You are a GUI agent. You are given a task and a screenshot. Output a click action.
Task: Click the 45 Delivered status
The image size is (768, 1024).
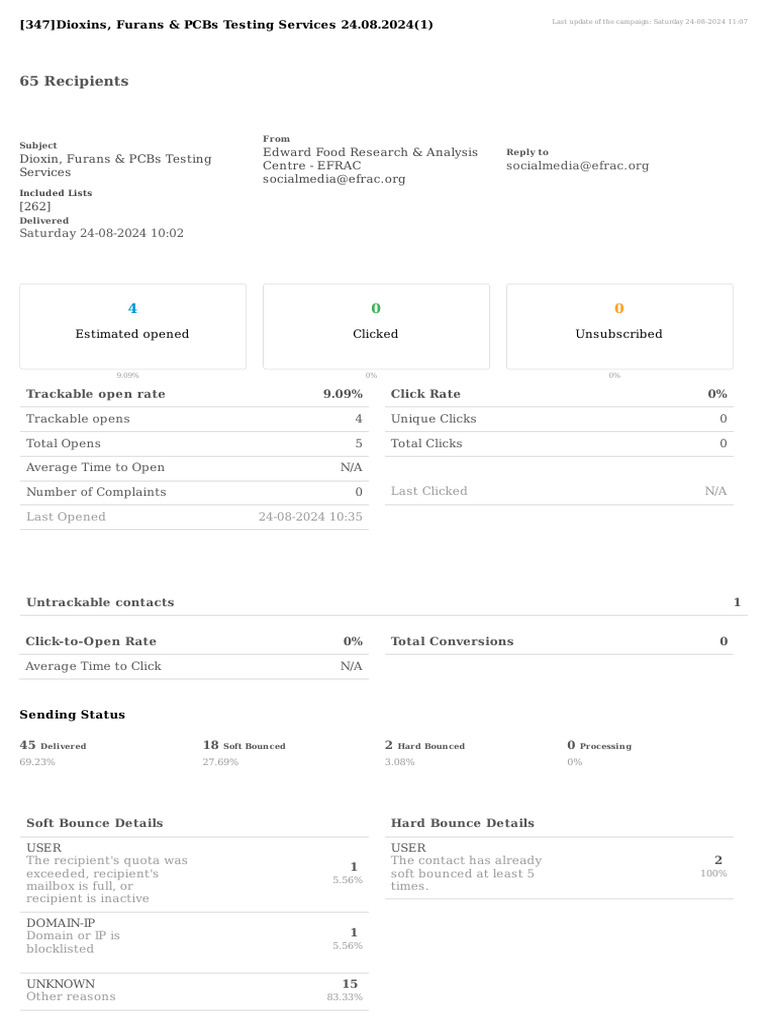pyautogui.click(x=53, y=752)
